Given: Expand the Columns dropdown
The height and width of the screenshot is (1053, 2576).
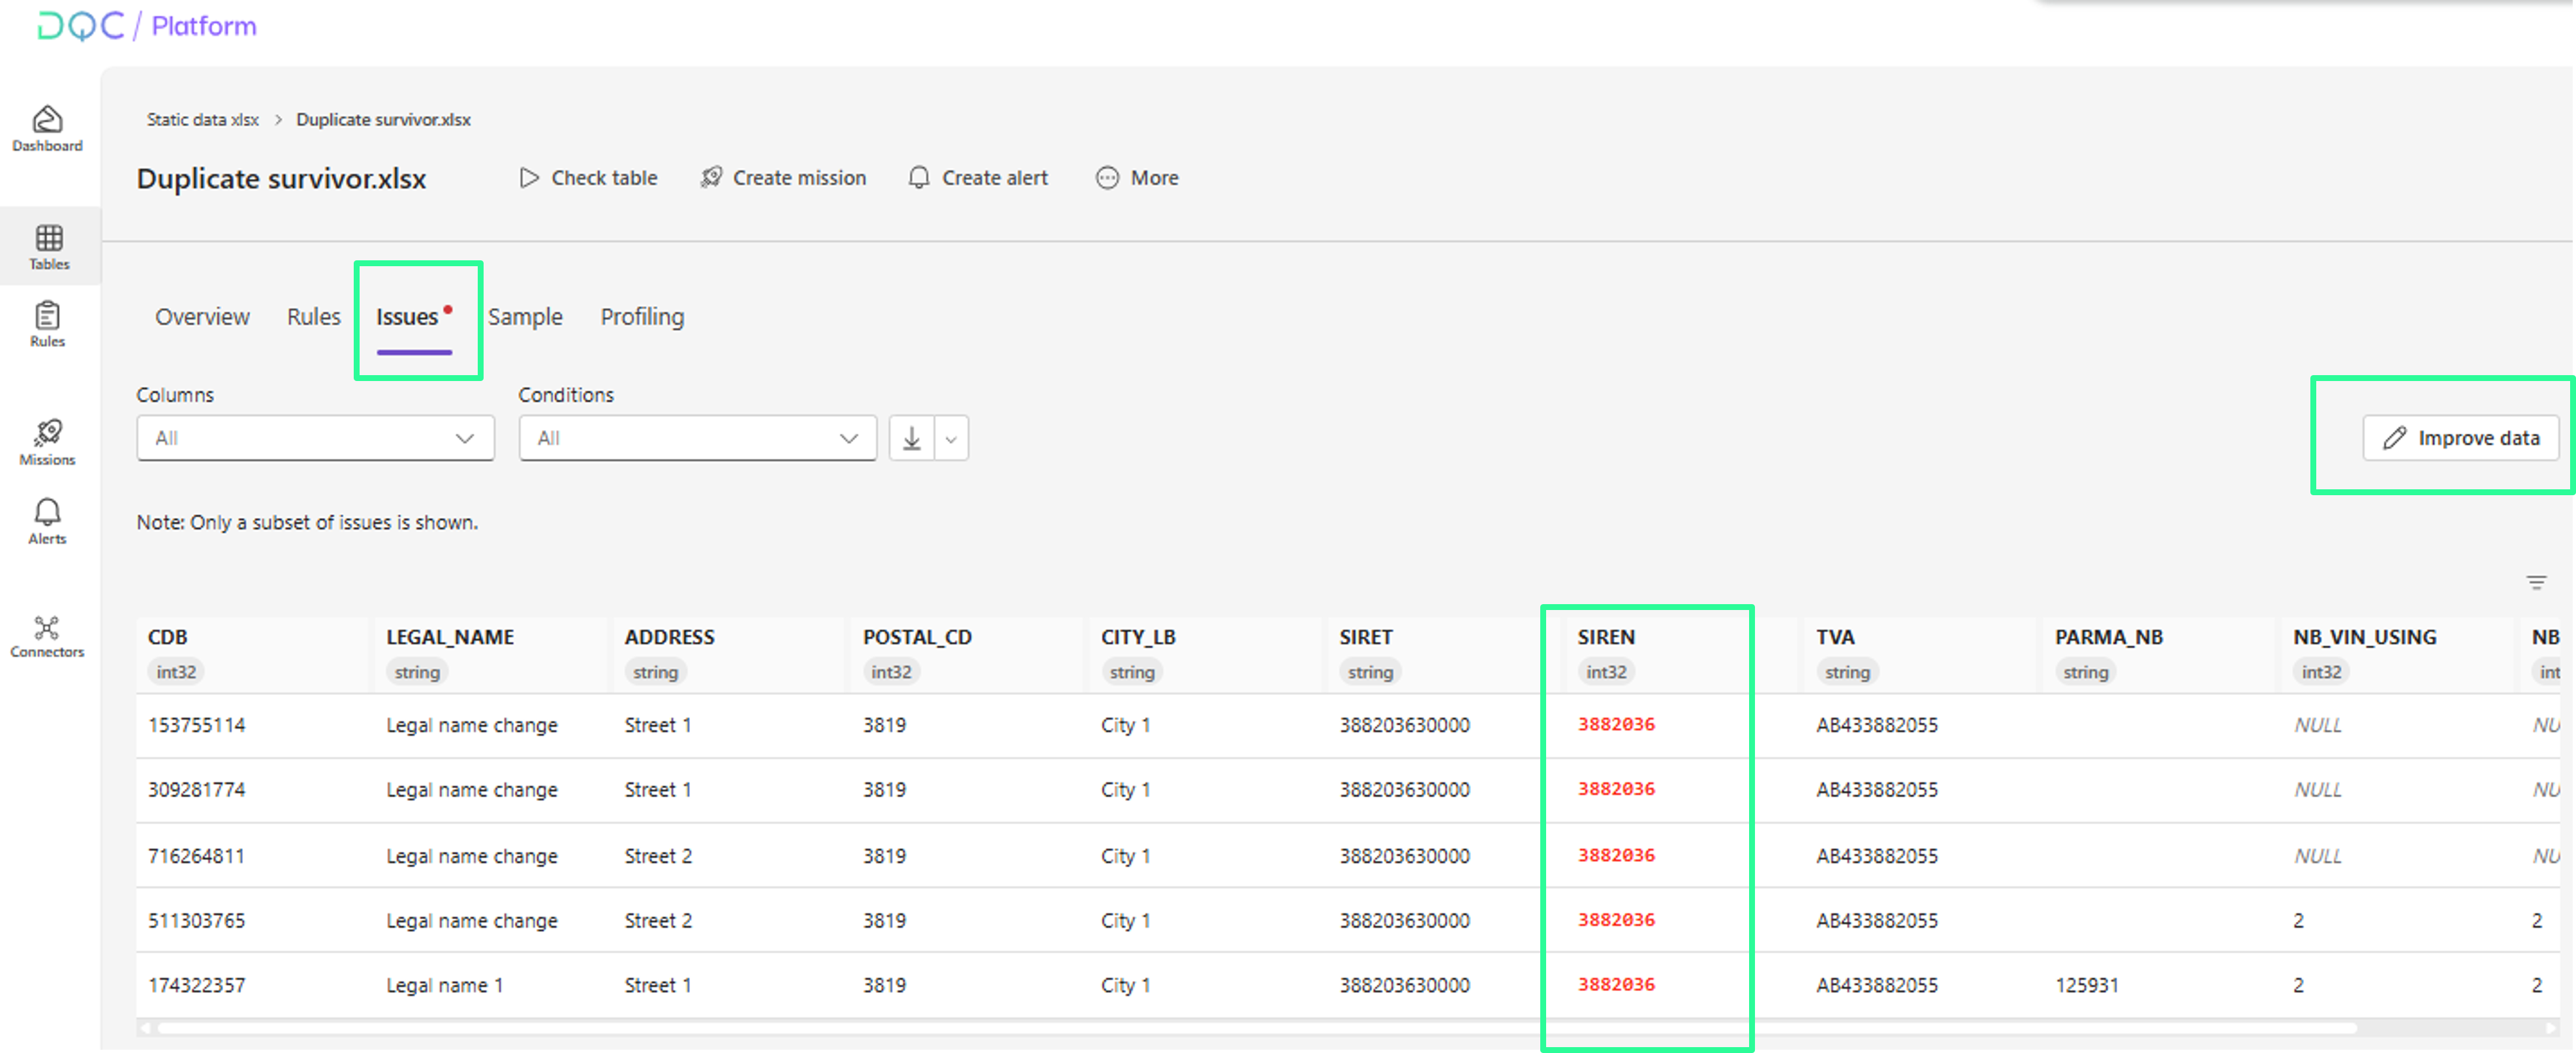Looking at the screenshot, I should tap(315, 438).
